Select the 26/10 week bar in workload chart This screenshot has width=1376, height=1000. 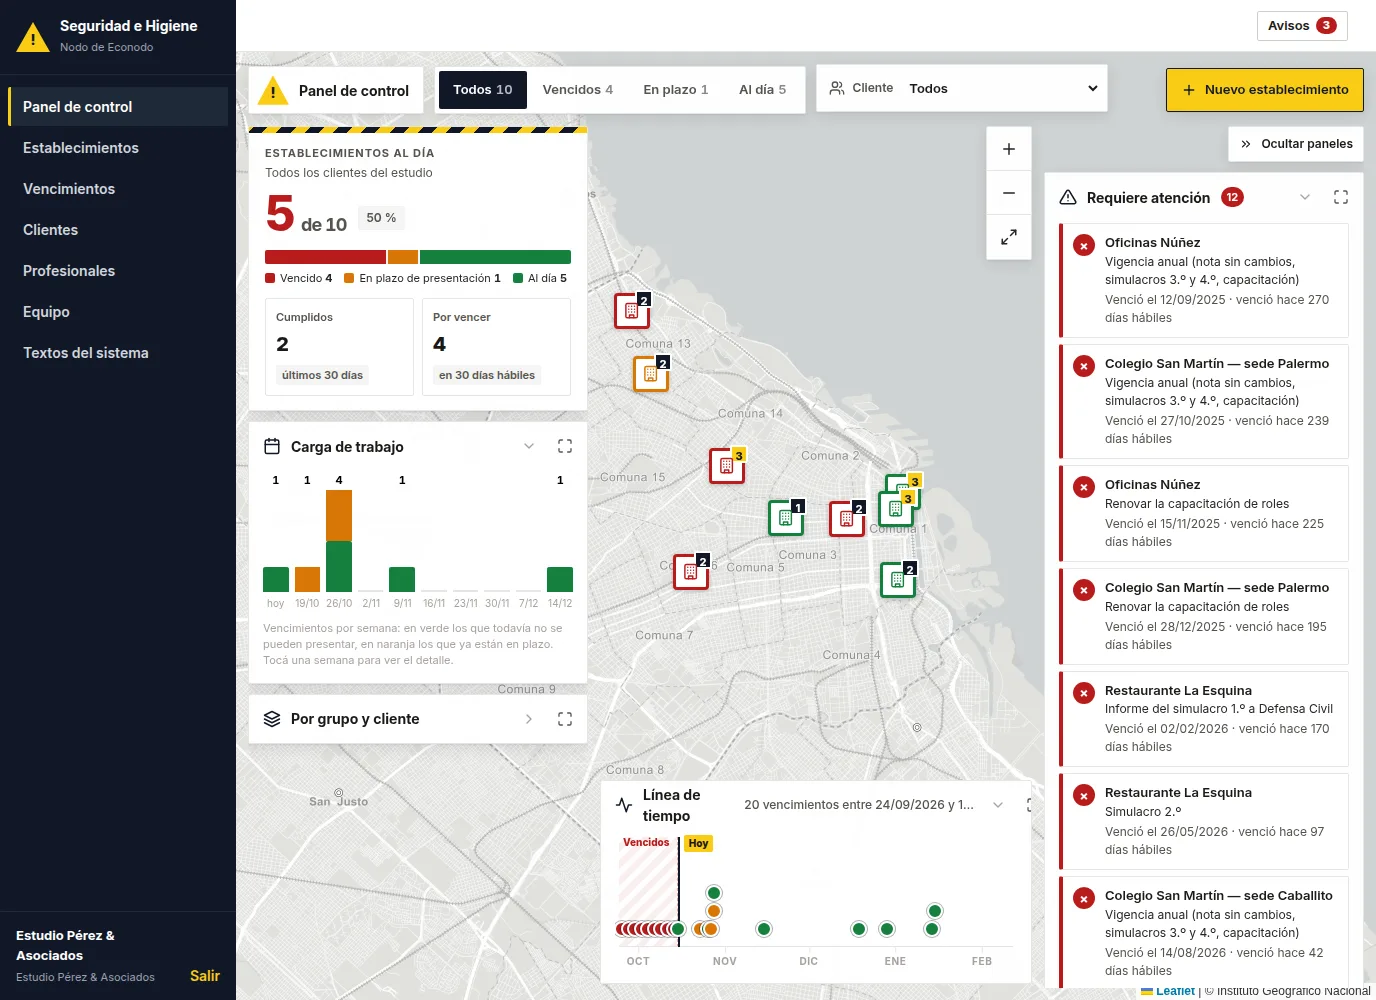339,541
